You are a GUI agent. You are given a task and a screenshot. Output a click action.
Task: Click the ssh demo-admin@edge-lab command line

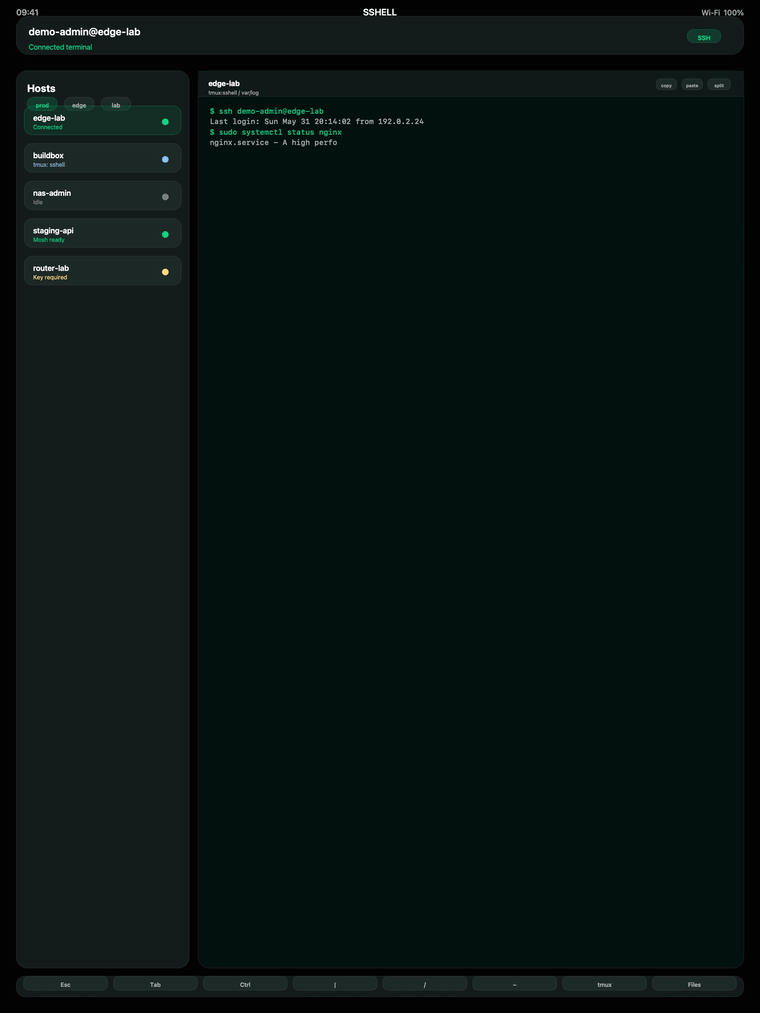click(267, 111)
